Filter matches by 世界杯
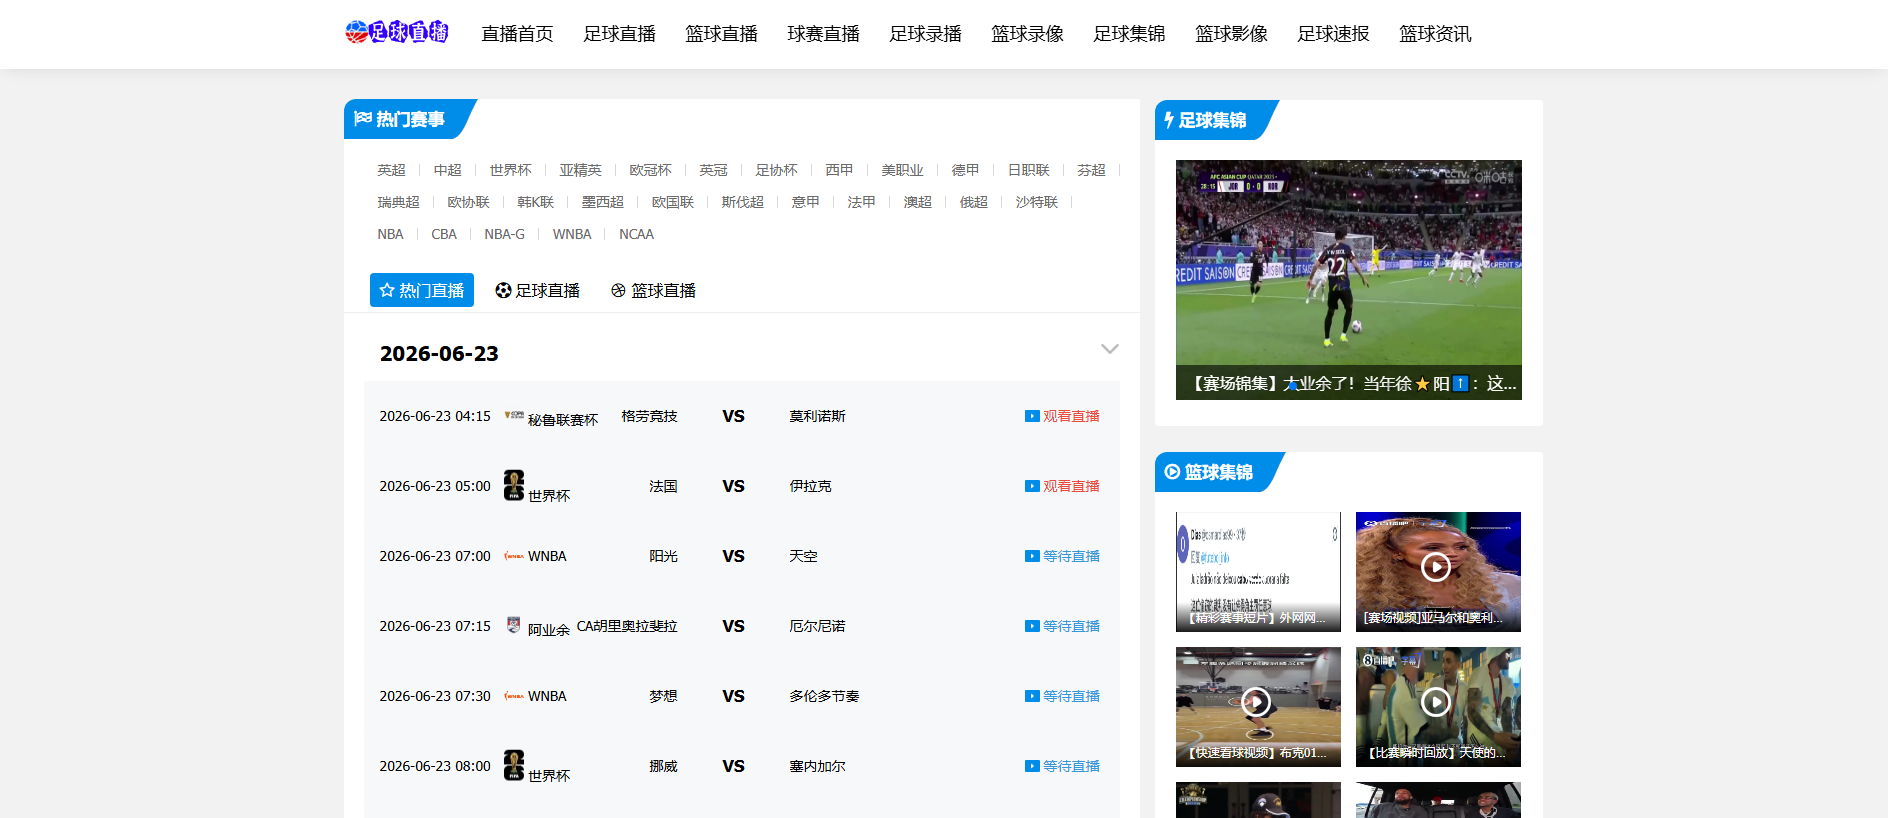 (x=510, y=170)
